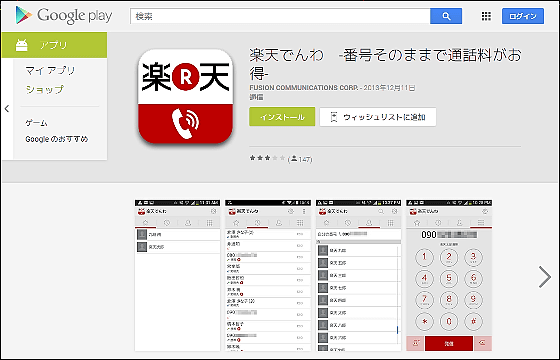Show next screenshots with the right chevron
Screen dimensions: 560x360
pos(545,277)
